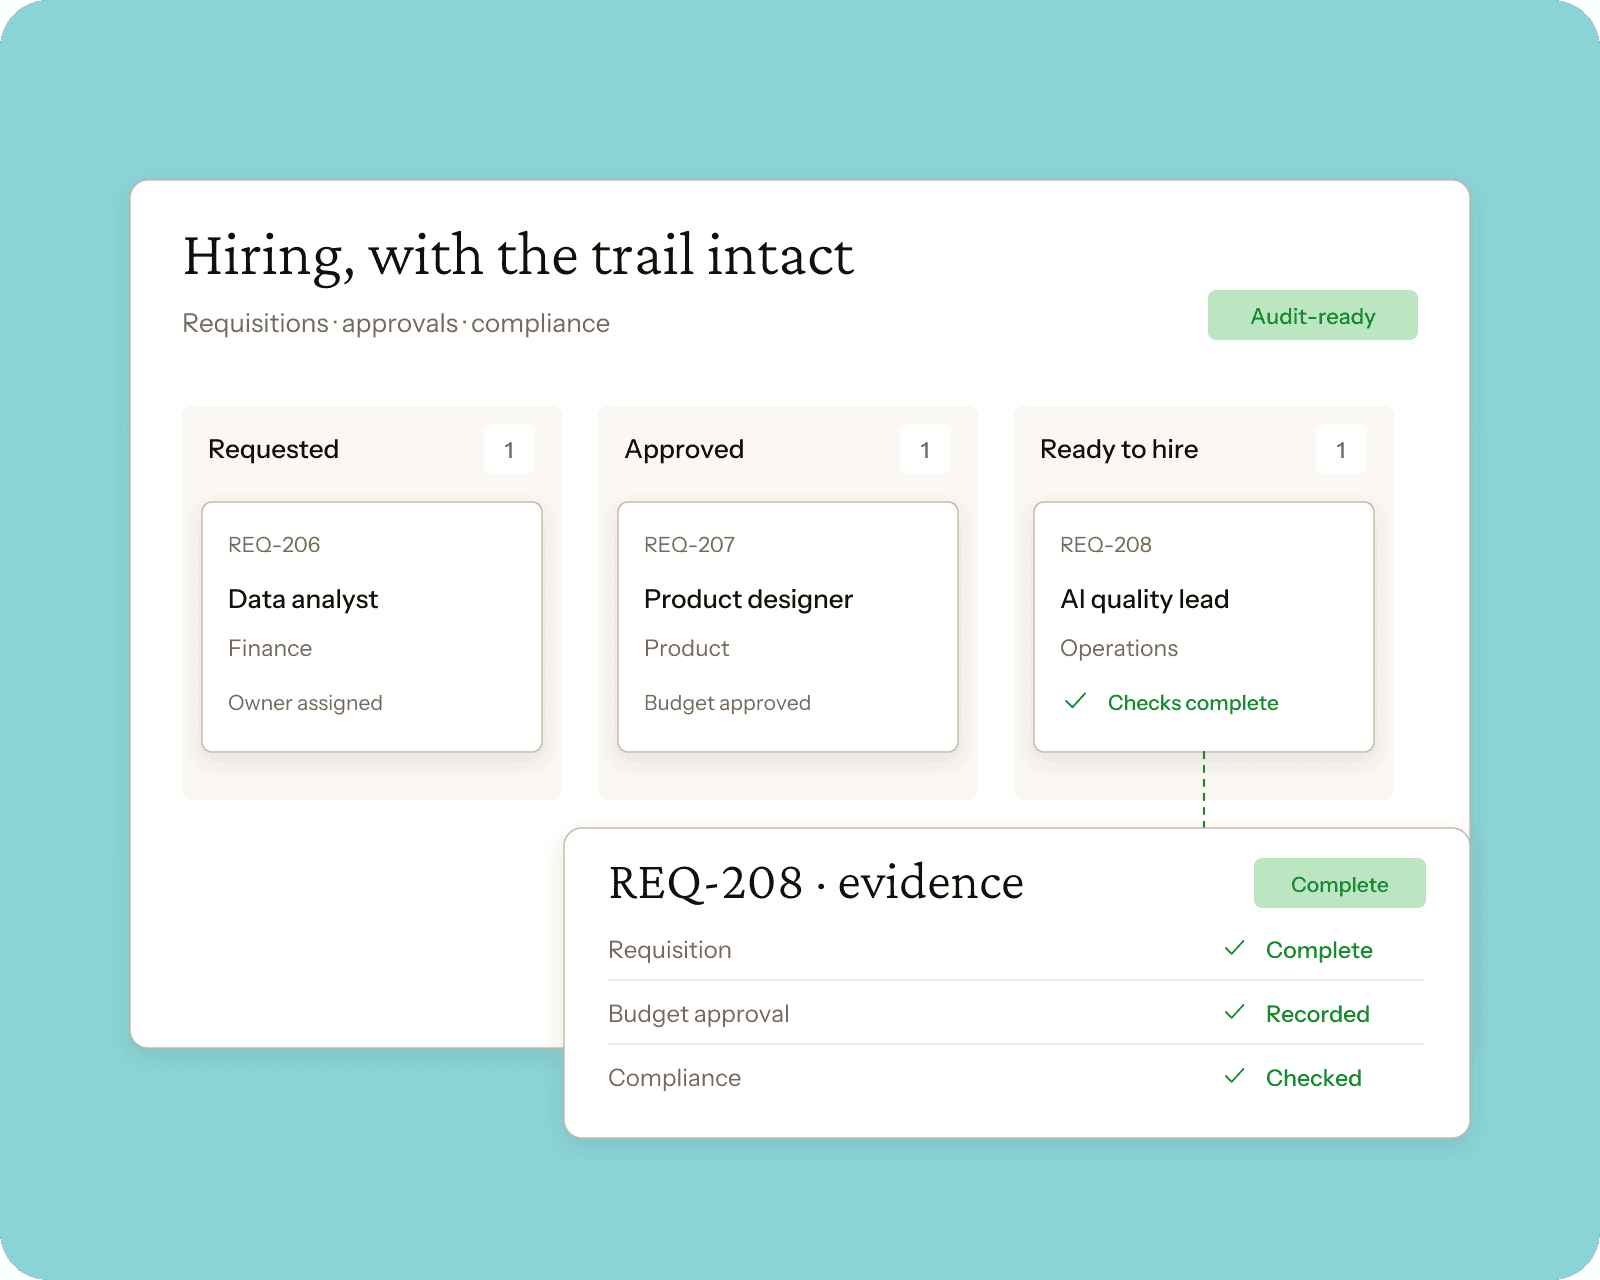Click the 'Hiring, with the trail intact' heading

(518, 256)
